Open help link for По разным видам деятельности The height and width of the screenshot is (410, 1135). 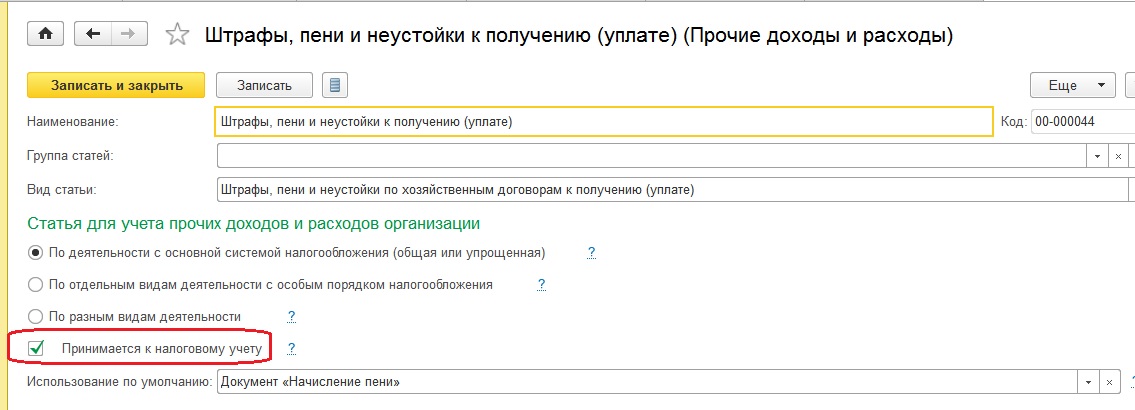pyautogui.click(x=292, y=316)
